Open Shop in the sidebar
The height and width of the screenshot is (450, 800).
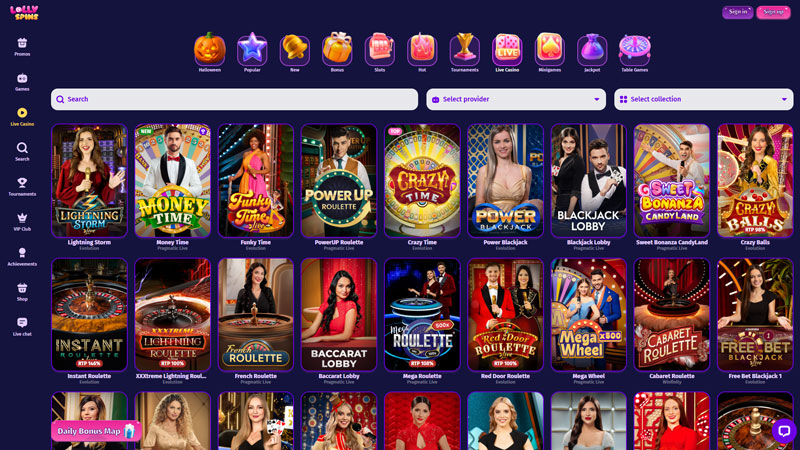coord(22,292)
